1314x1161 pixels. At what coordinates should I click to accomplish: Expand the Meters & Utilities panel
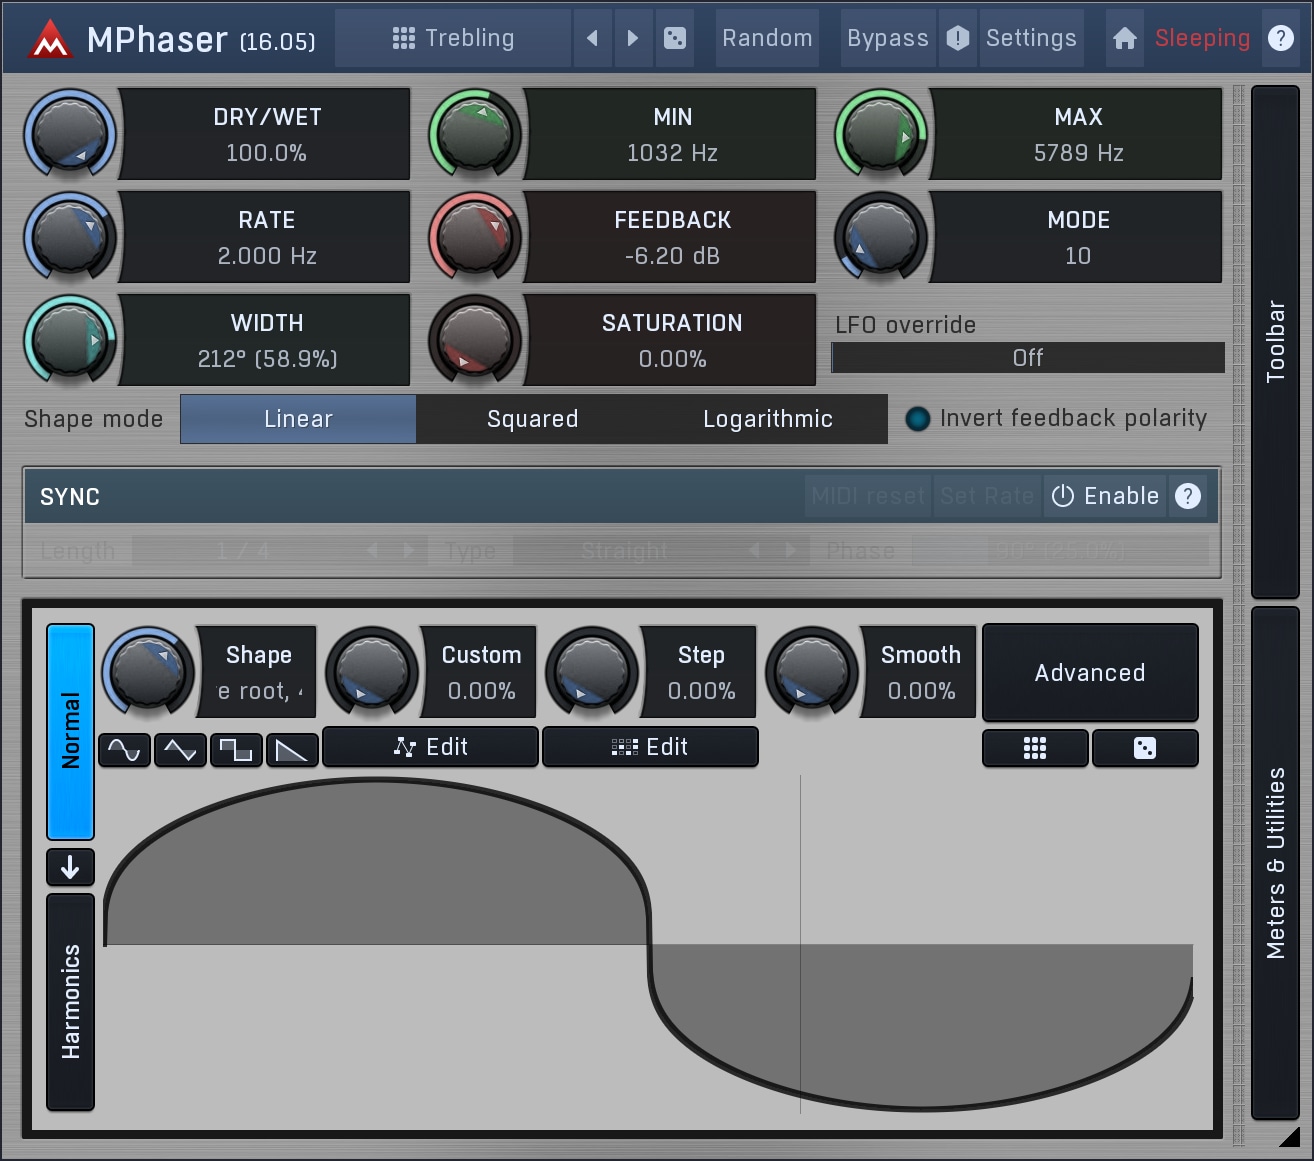[1275, 863]
